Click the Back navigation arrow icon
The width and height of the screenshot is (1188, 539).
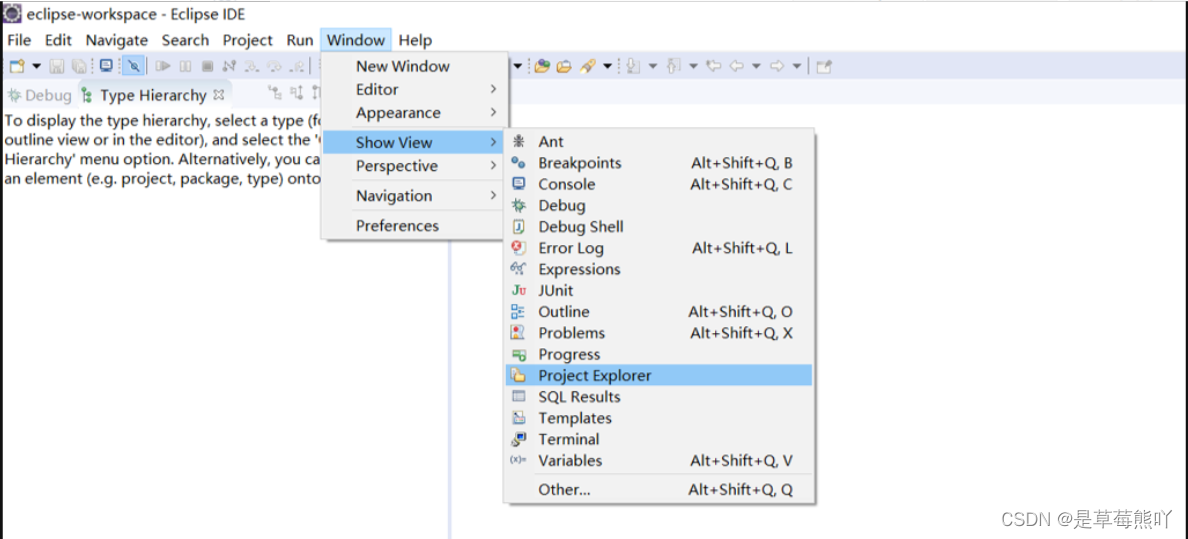pos(736,66)
